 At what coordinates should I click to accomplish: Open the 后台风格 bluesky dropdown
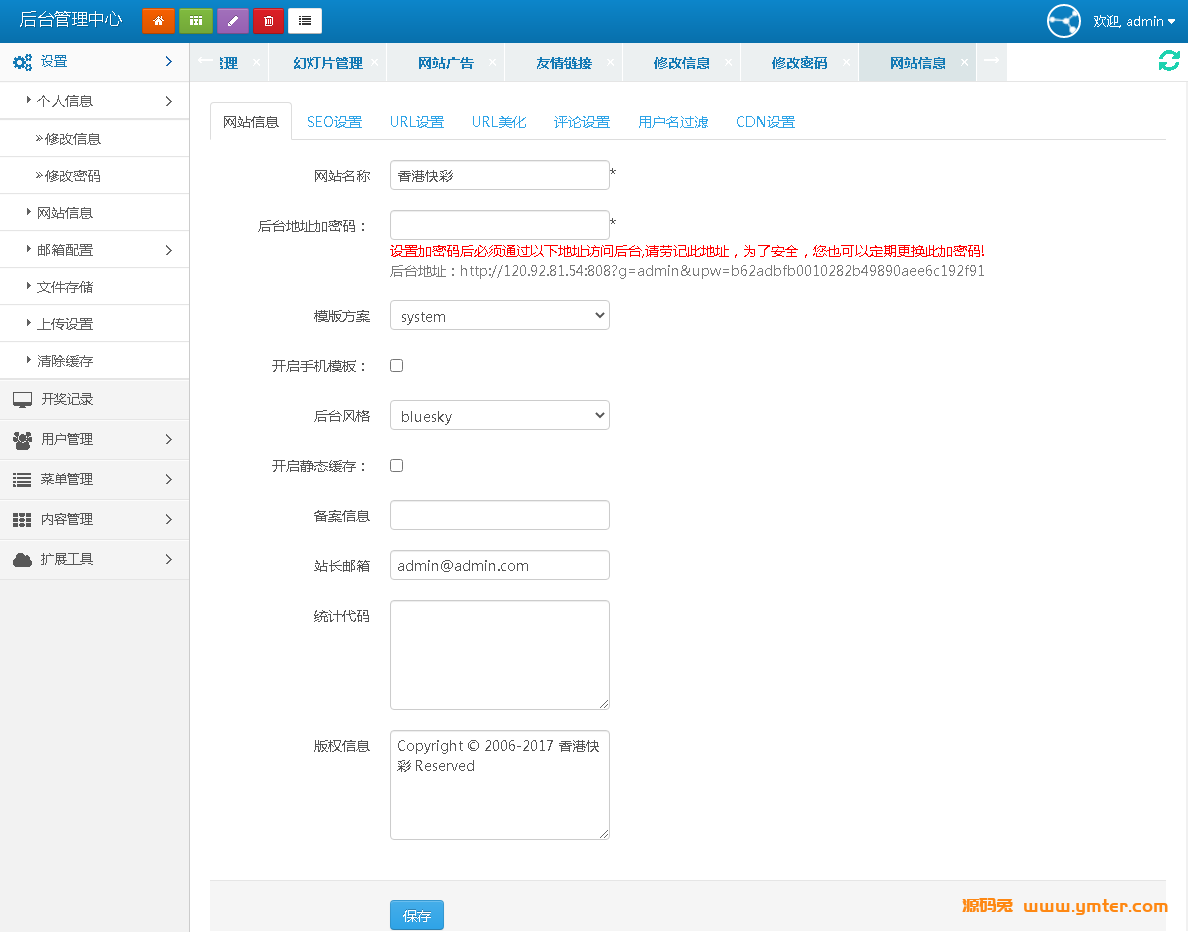[x=500, y=416]
